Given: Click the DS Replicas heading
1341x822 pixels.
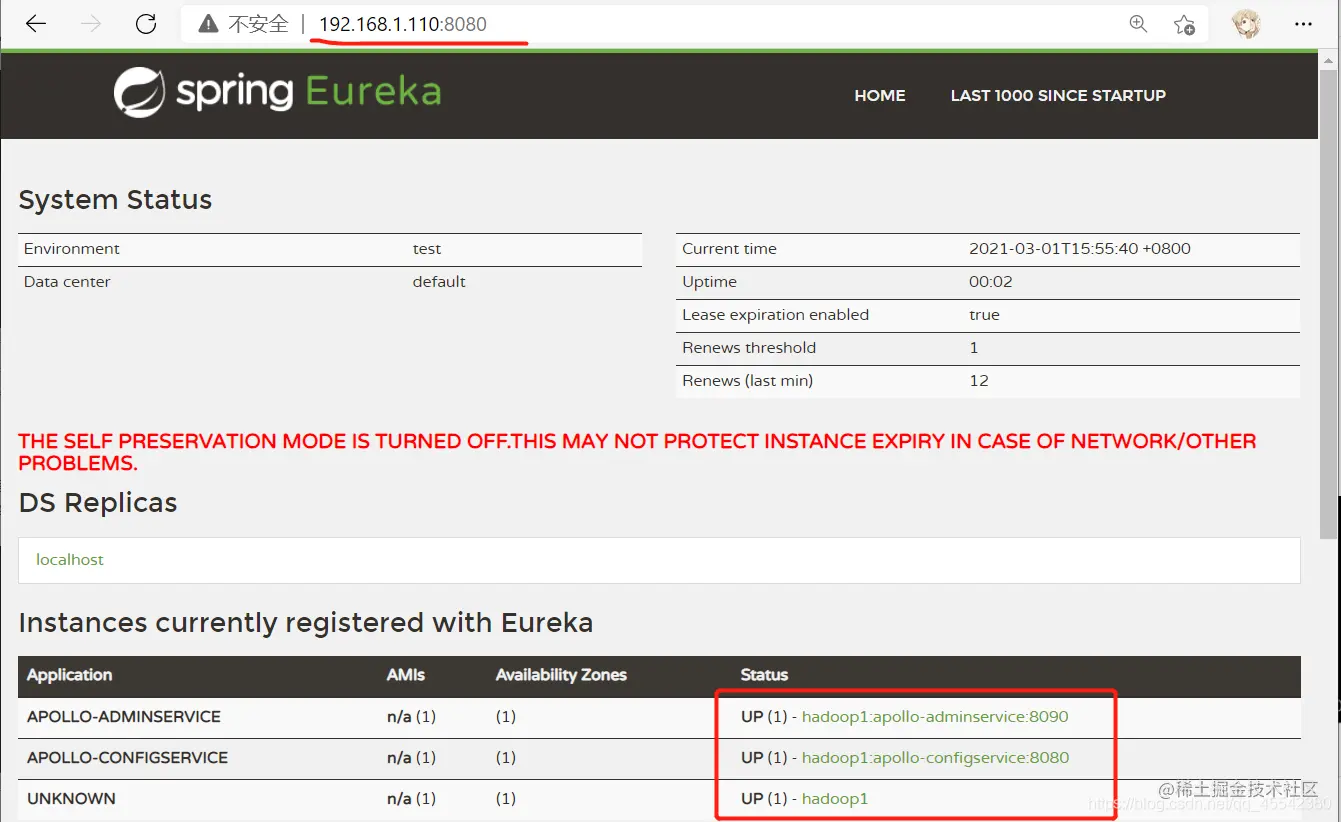Looking at the screenshot, I should 98,503.
